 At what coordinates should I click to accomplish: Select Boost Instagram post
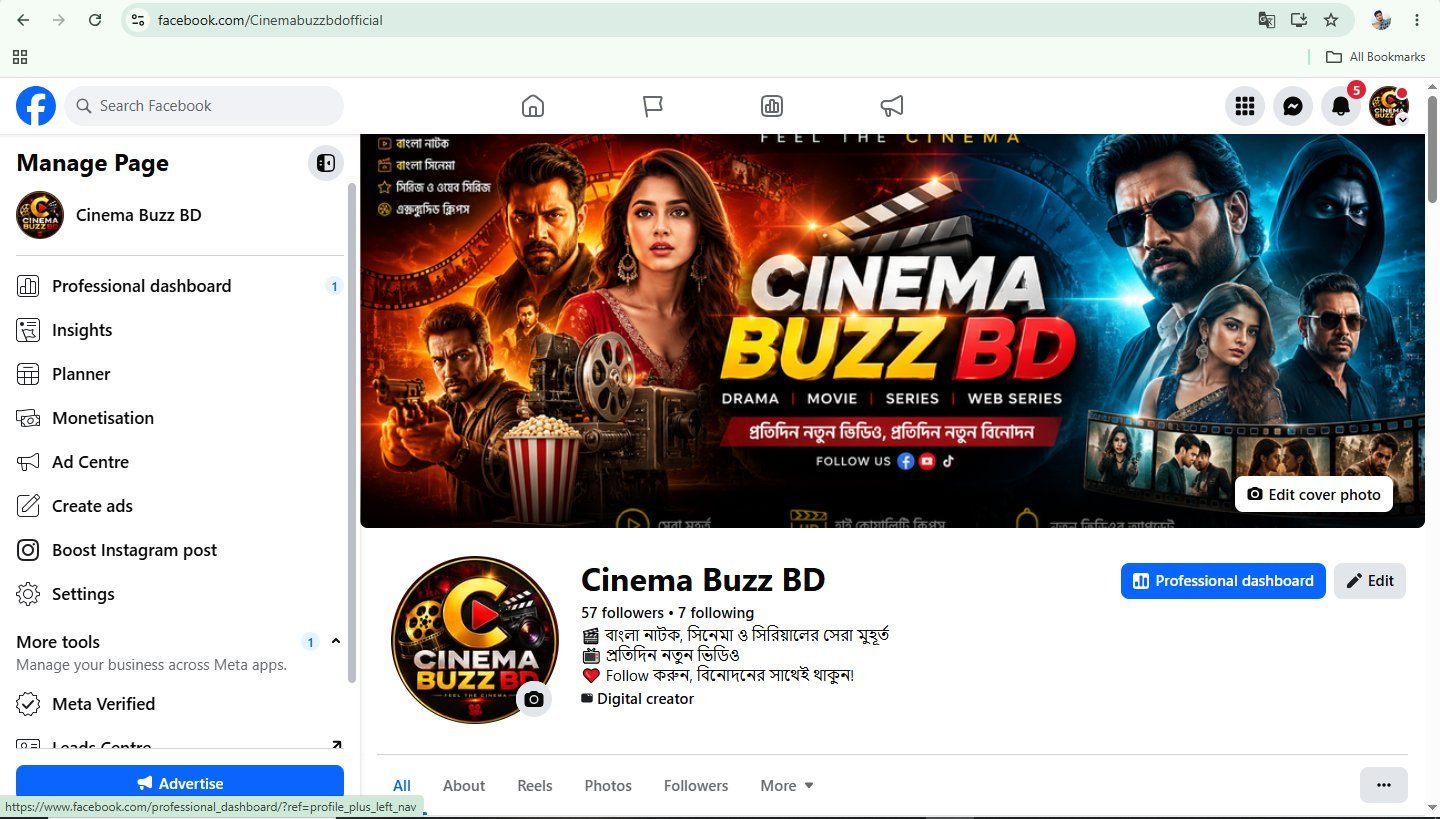coord(180,550)
